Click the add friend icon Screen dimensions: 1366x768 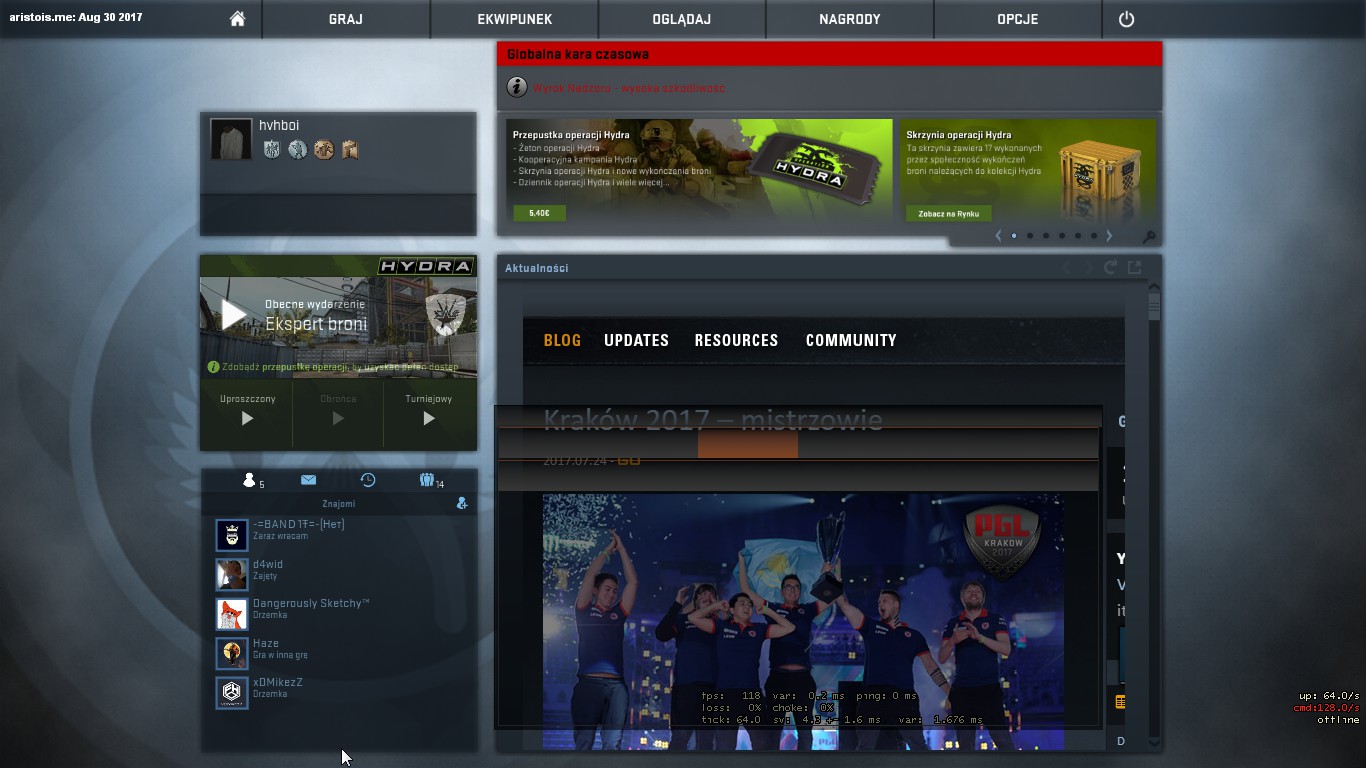tap(462, 503)
